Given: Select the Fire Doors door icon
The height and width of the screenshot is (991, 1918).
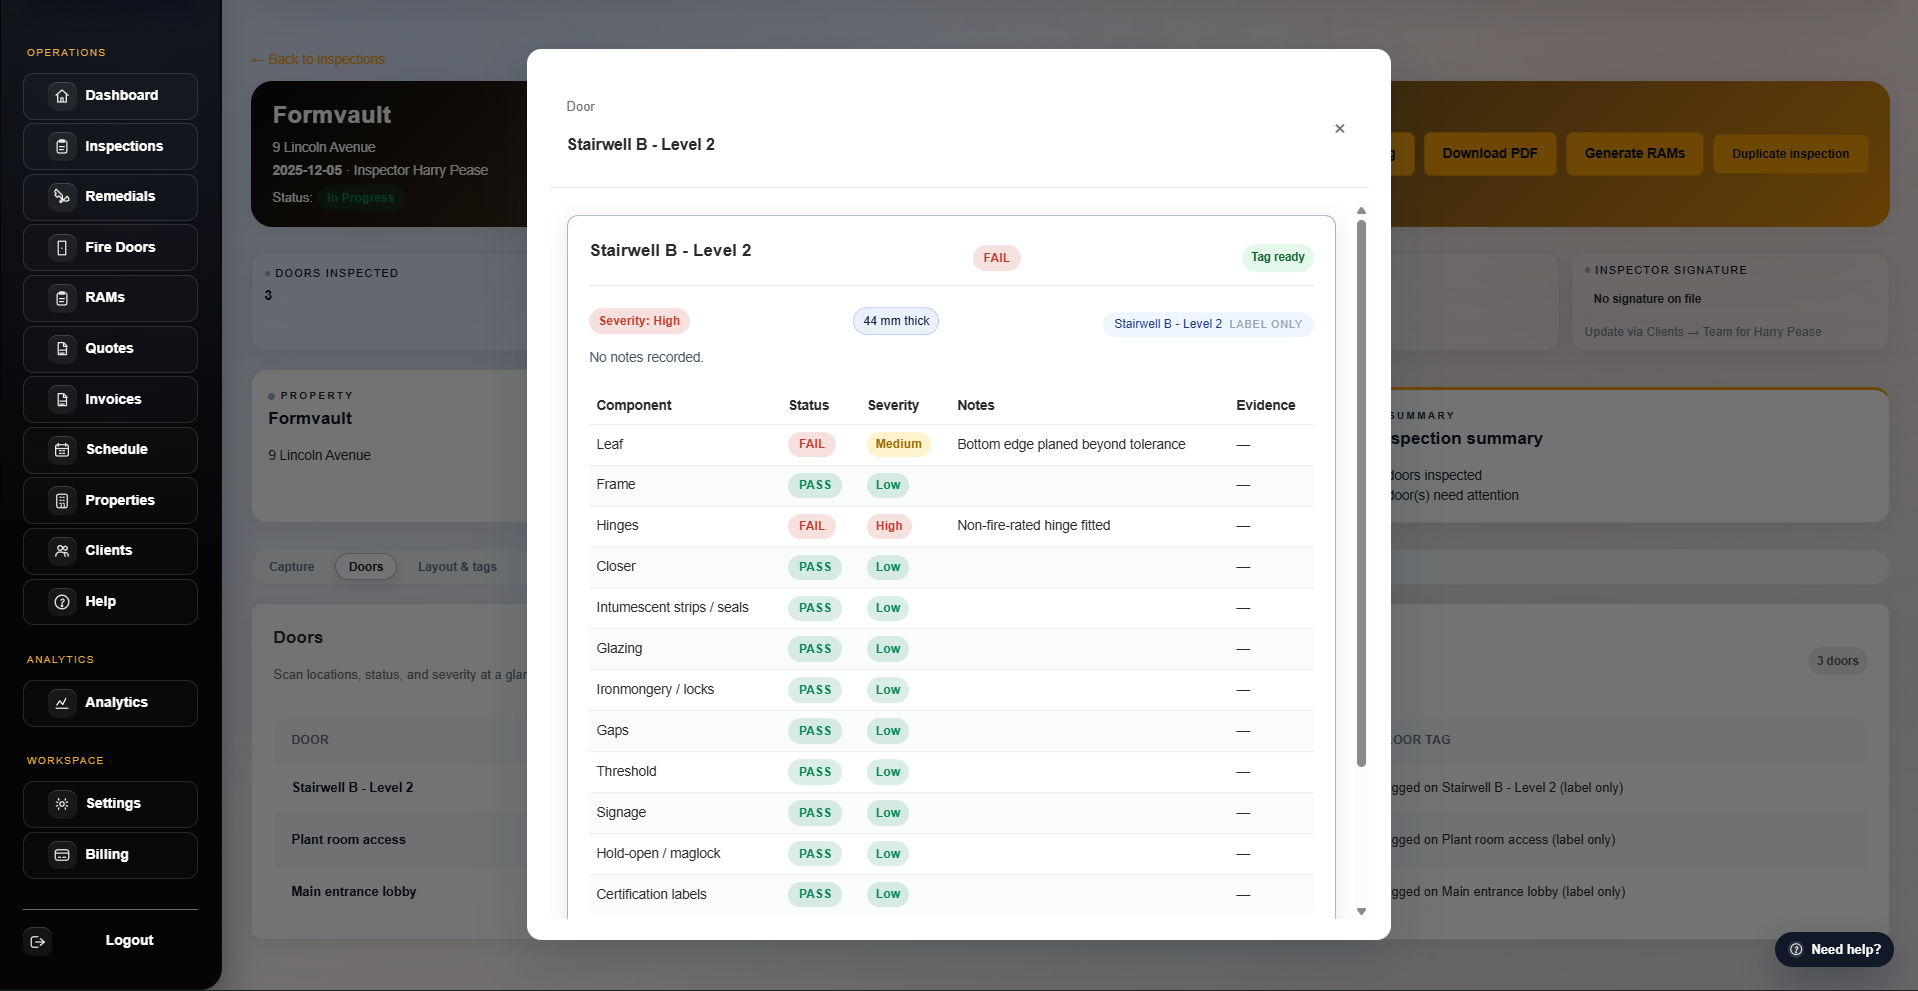Looking at the screenshot, I should (x=62, y=248).
